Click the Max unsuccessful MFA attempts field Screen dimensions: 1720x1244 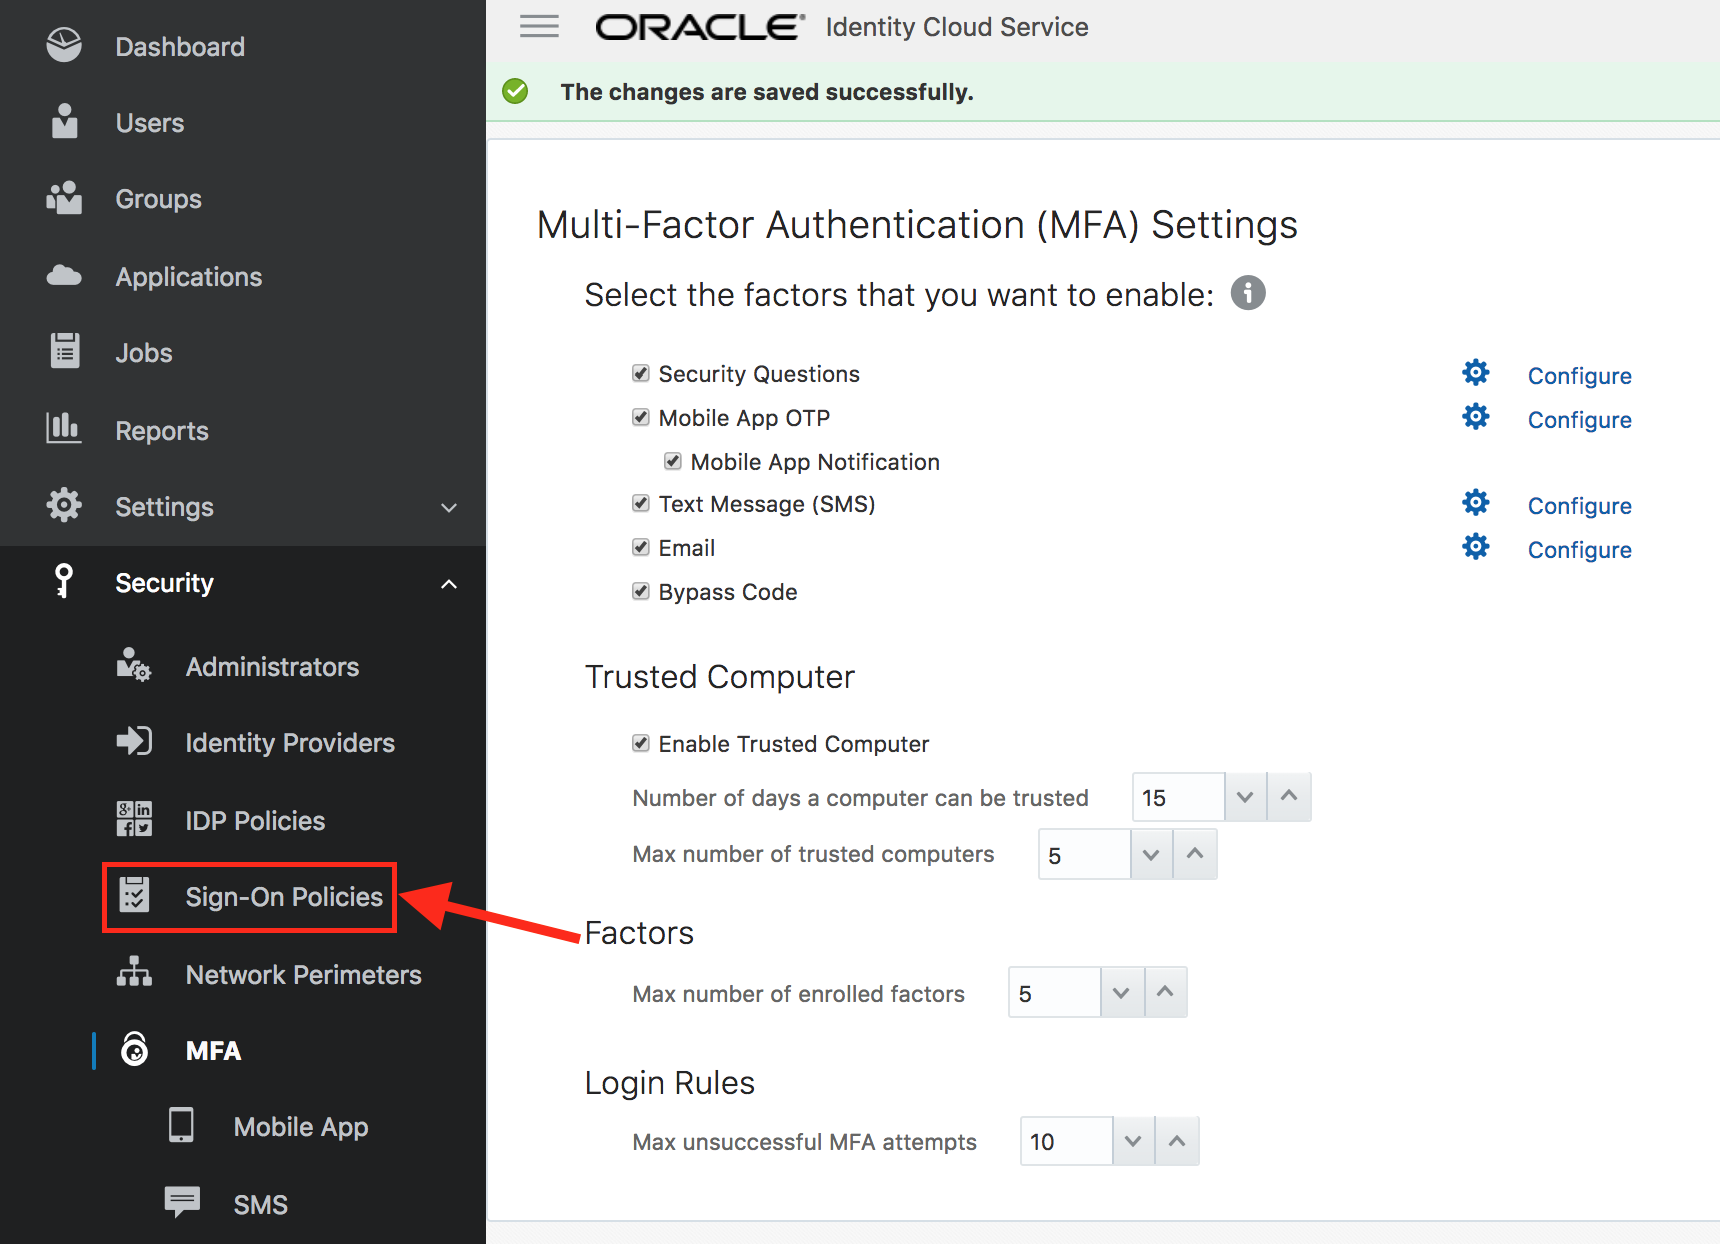click(x=1066, y=1141)
